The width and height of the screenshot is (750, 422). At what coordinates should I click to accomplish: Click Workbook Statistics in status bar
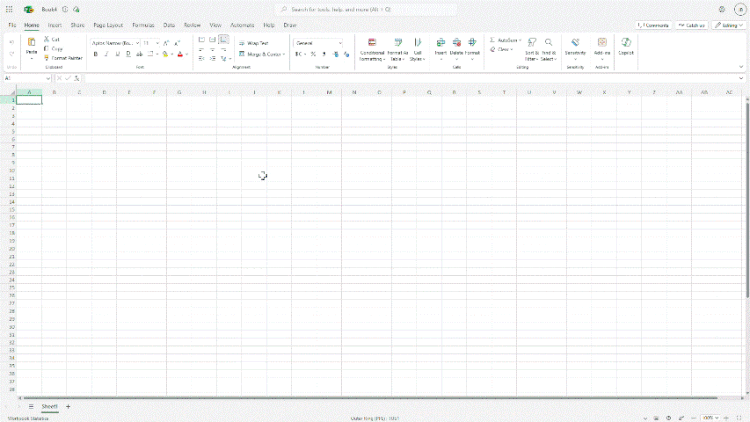tap(28, 418)
